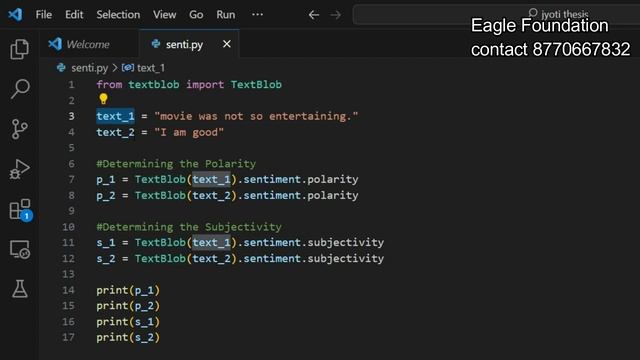Click the comment '#Determining the Polarity'
Viewport: 640px width, 360px height.
coord(176,164)
